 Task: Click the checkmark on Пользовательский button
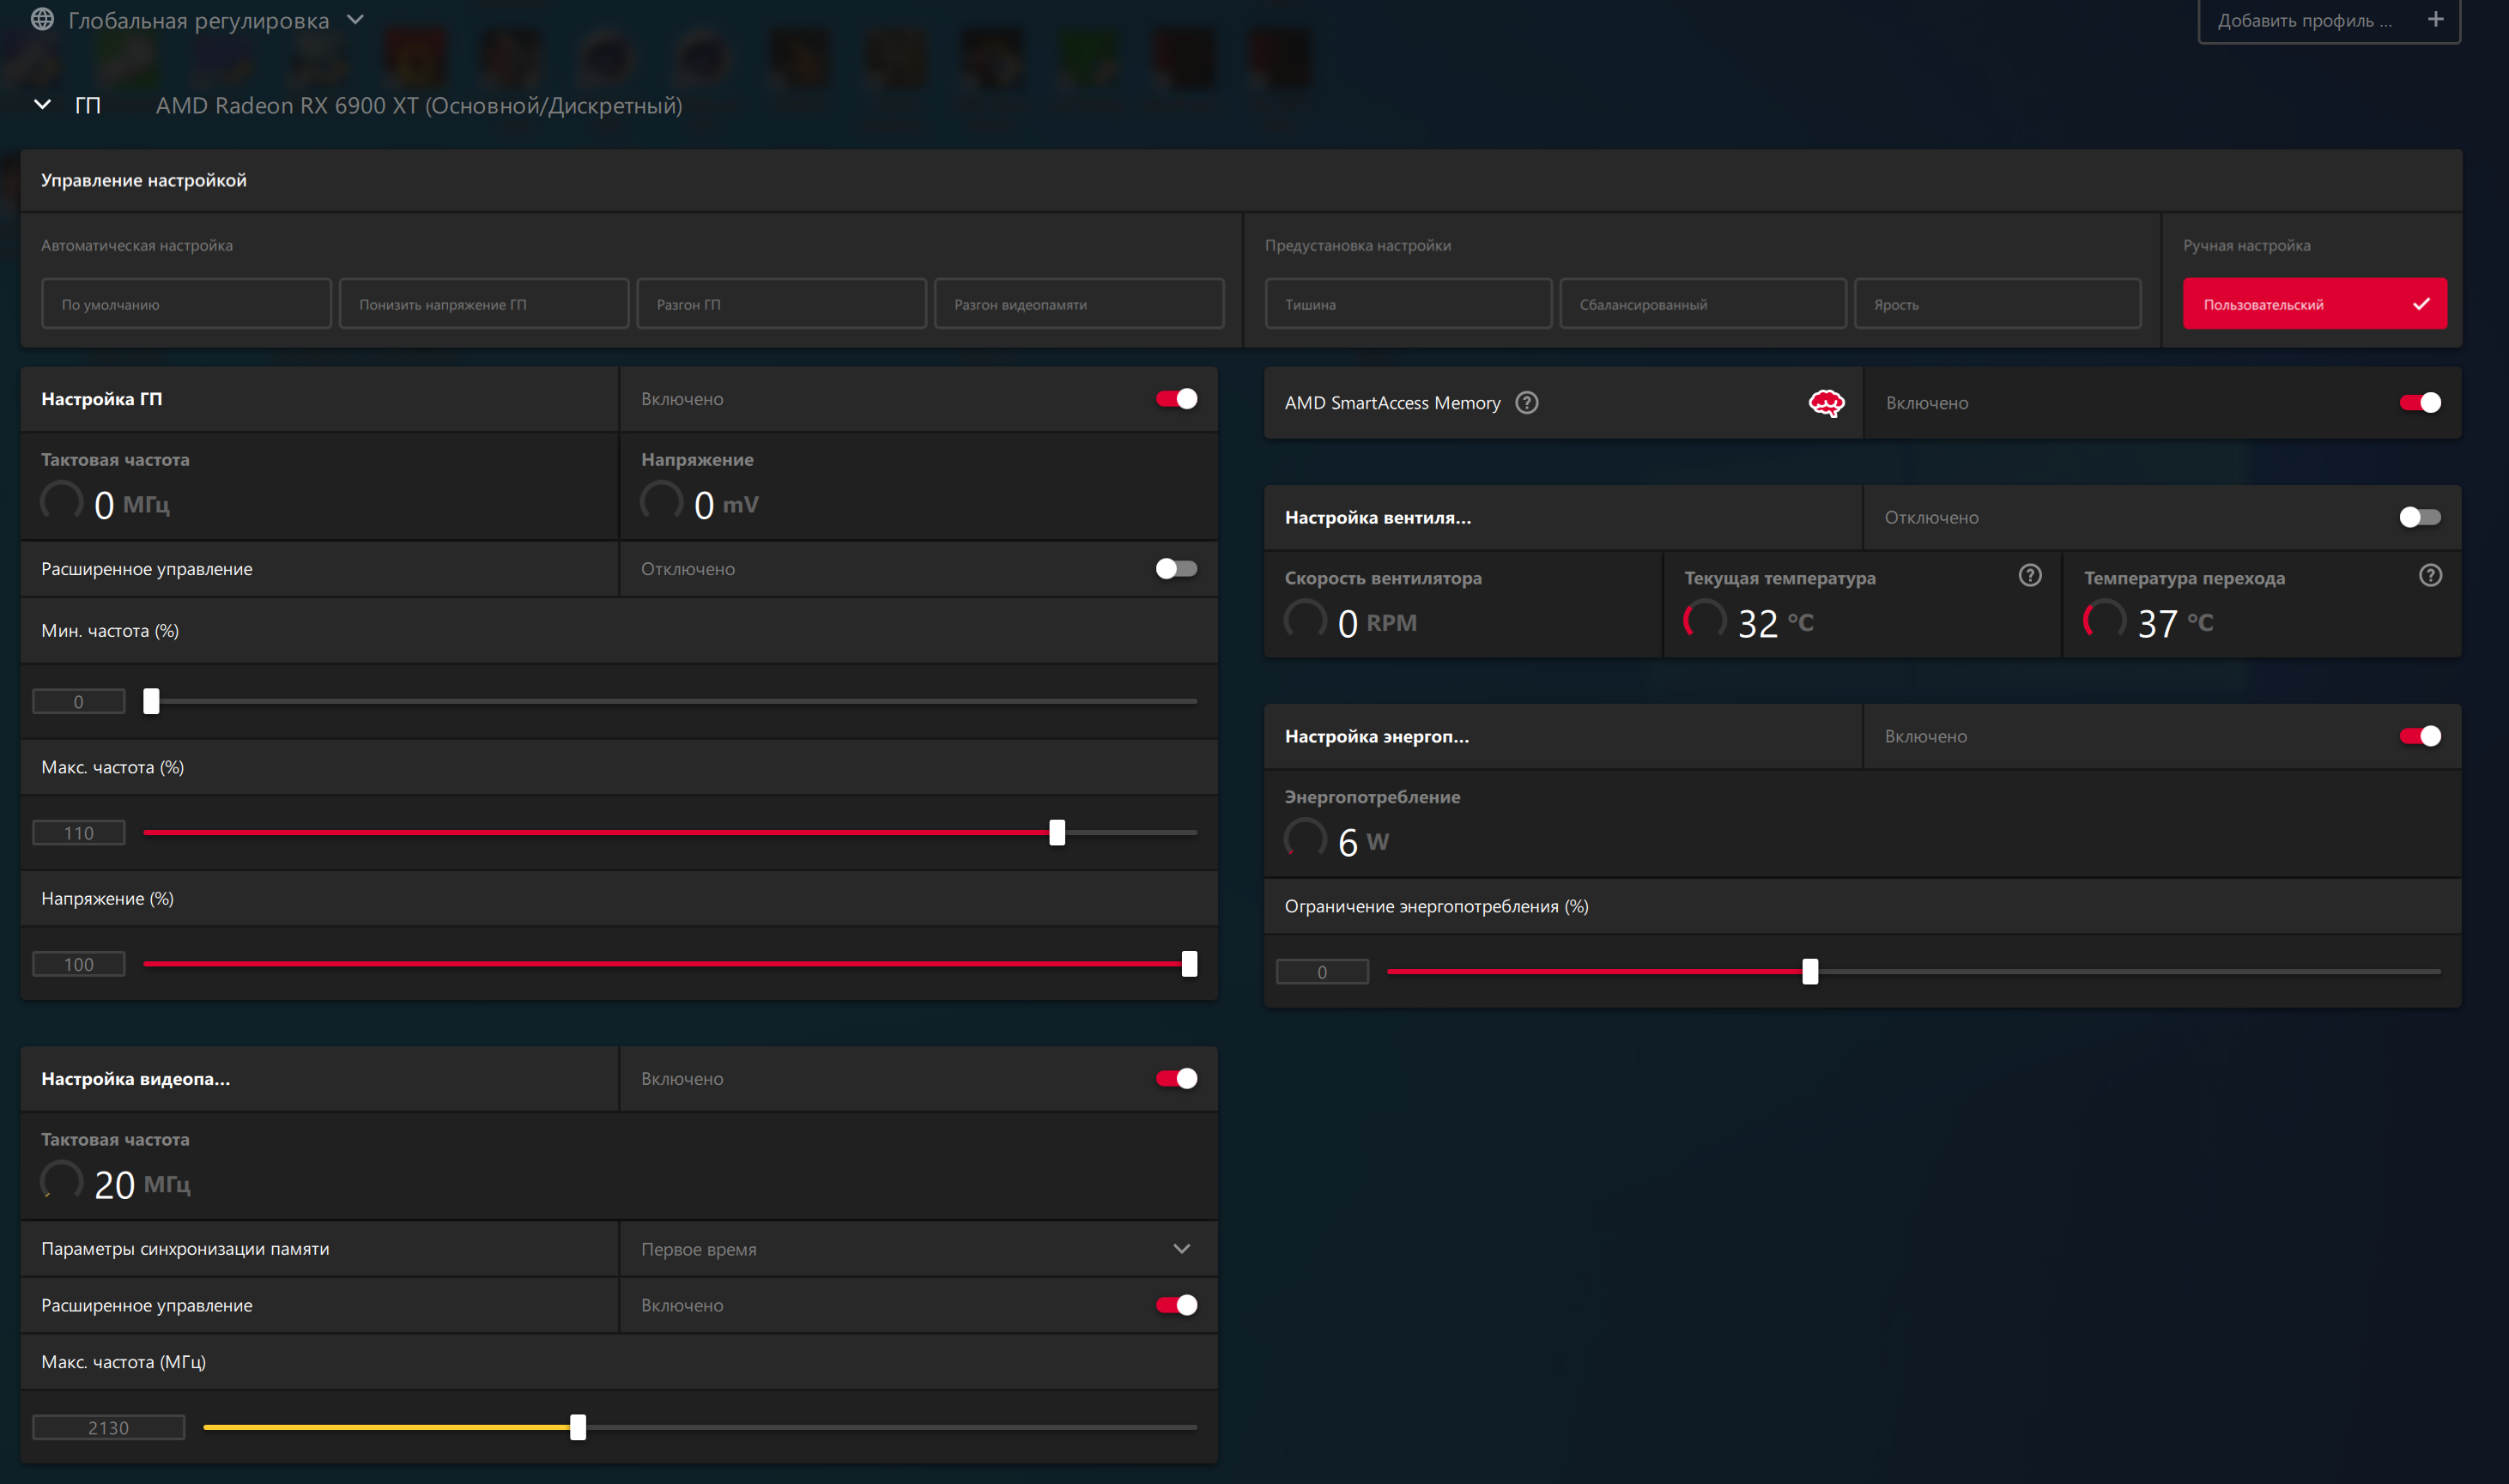tap(2421, 304)
